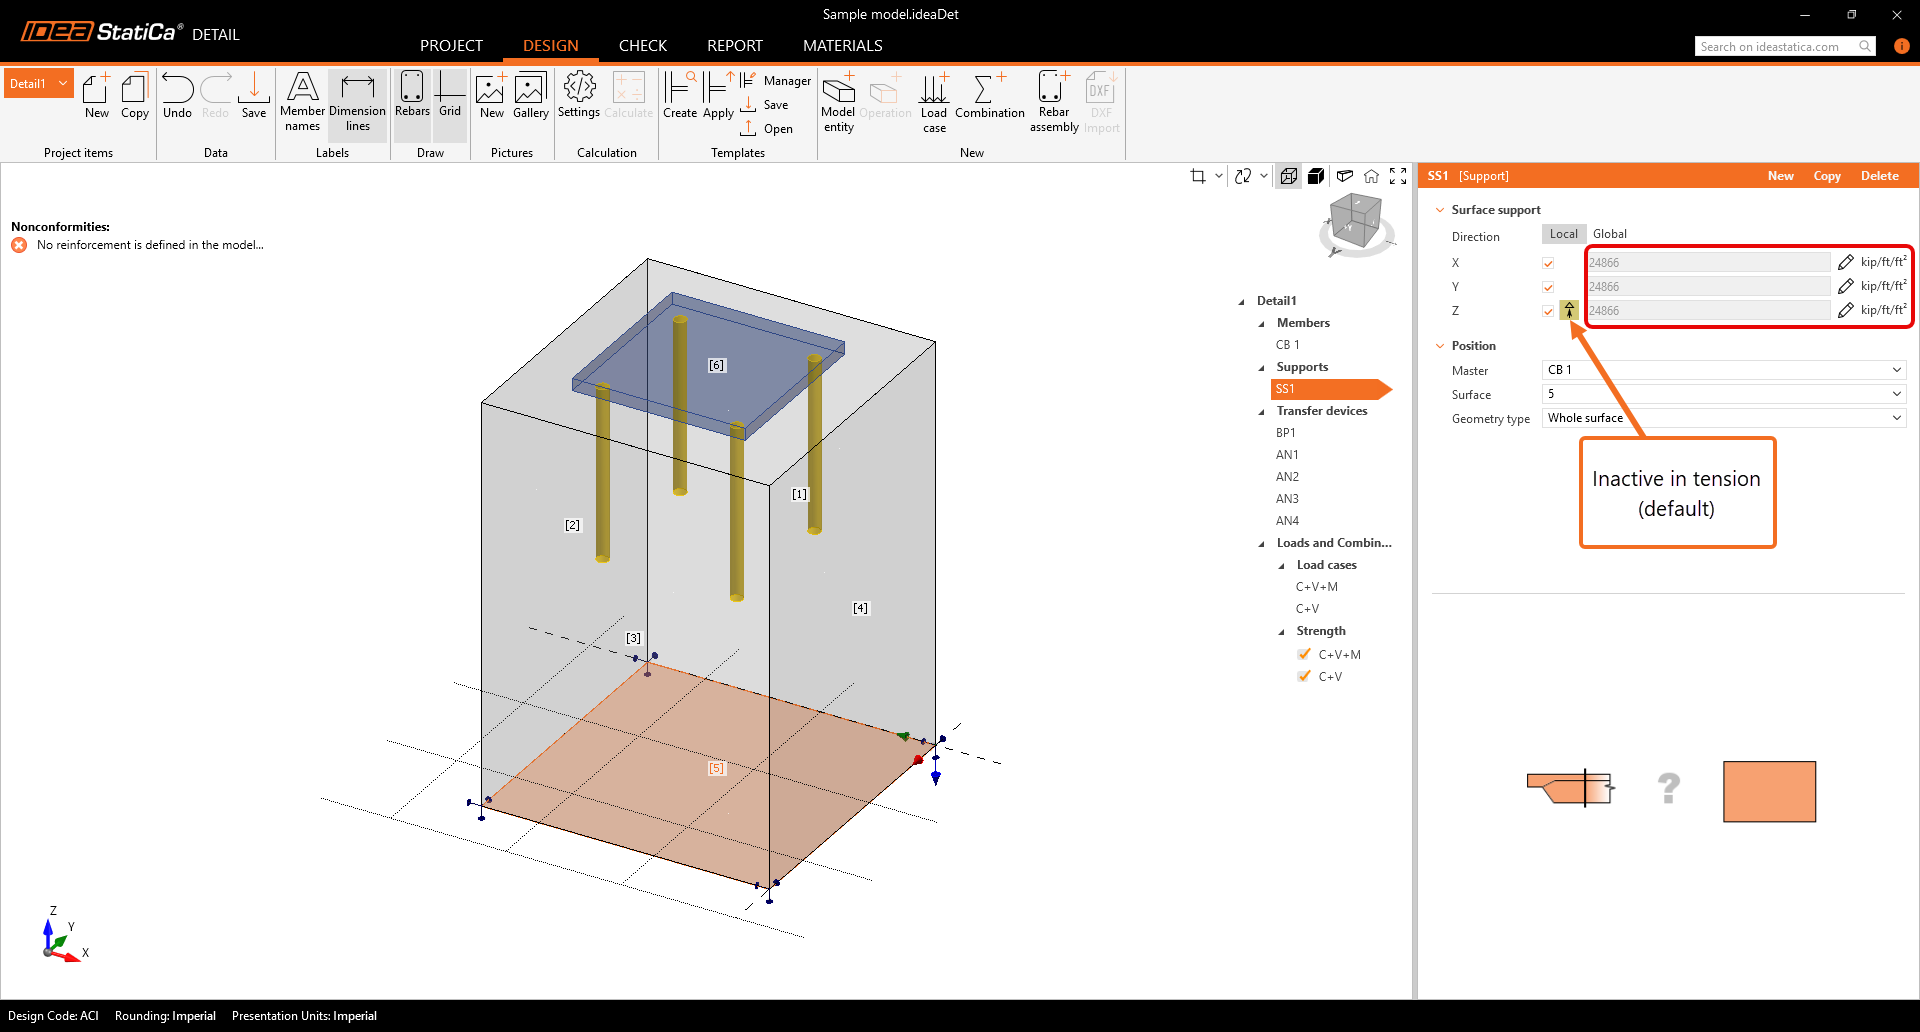
Task: Click the home view icon
Action: point(1371,176)
